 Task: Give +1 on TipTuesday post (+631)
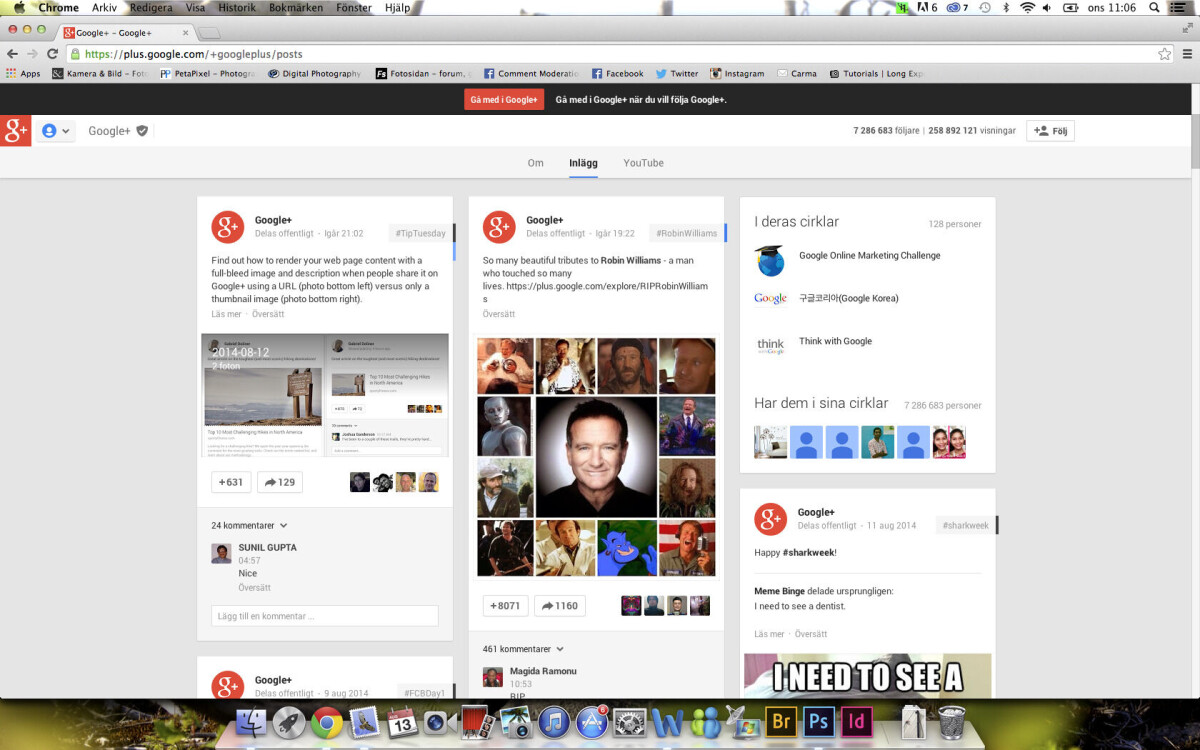(x=230, y=482)
